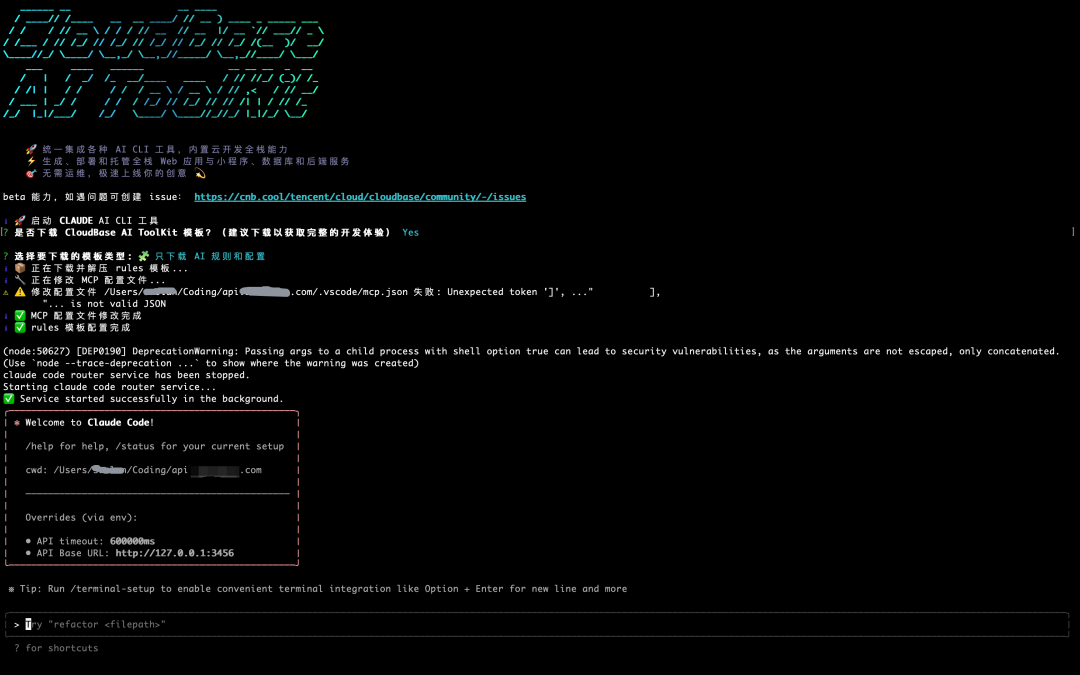1080x675 pixels.
Task: Click the asterisk icon before Welcome to Claude Code
Action: coord(17,422)
